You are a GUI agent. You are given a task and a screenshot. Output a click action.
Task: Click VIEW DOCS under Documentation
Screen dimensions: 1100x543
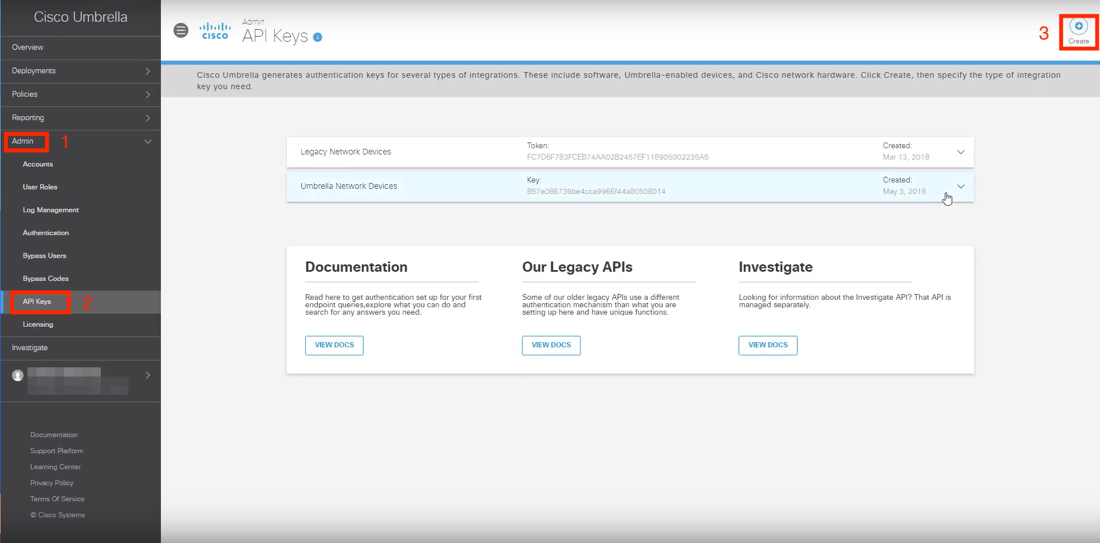pos(334,345)
